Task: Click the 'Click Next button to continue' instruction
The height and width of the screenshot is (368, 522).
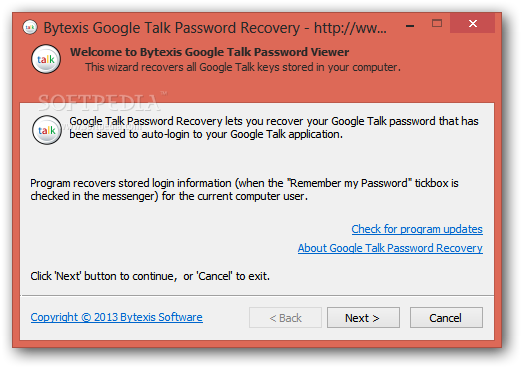Action: point(150,276)
